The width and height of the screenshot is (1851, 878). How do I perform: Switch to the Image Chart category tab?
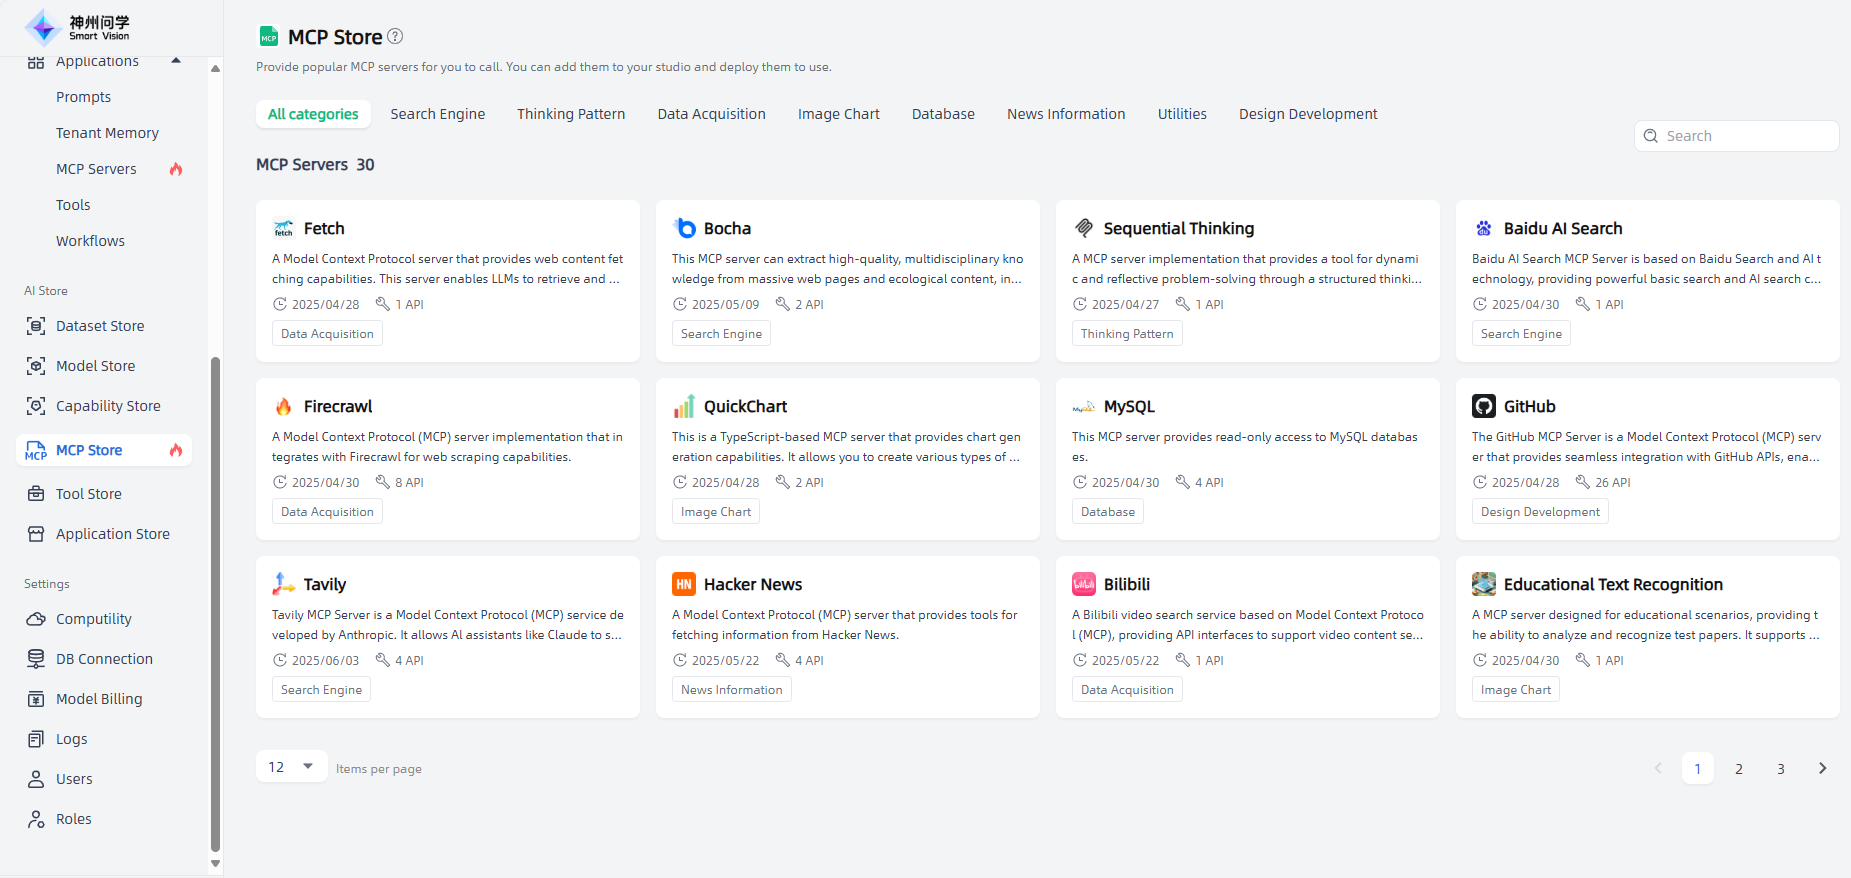point(839,114)
